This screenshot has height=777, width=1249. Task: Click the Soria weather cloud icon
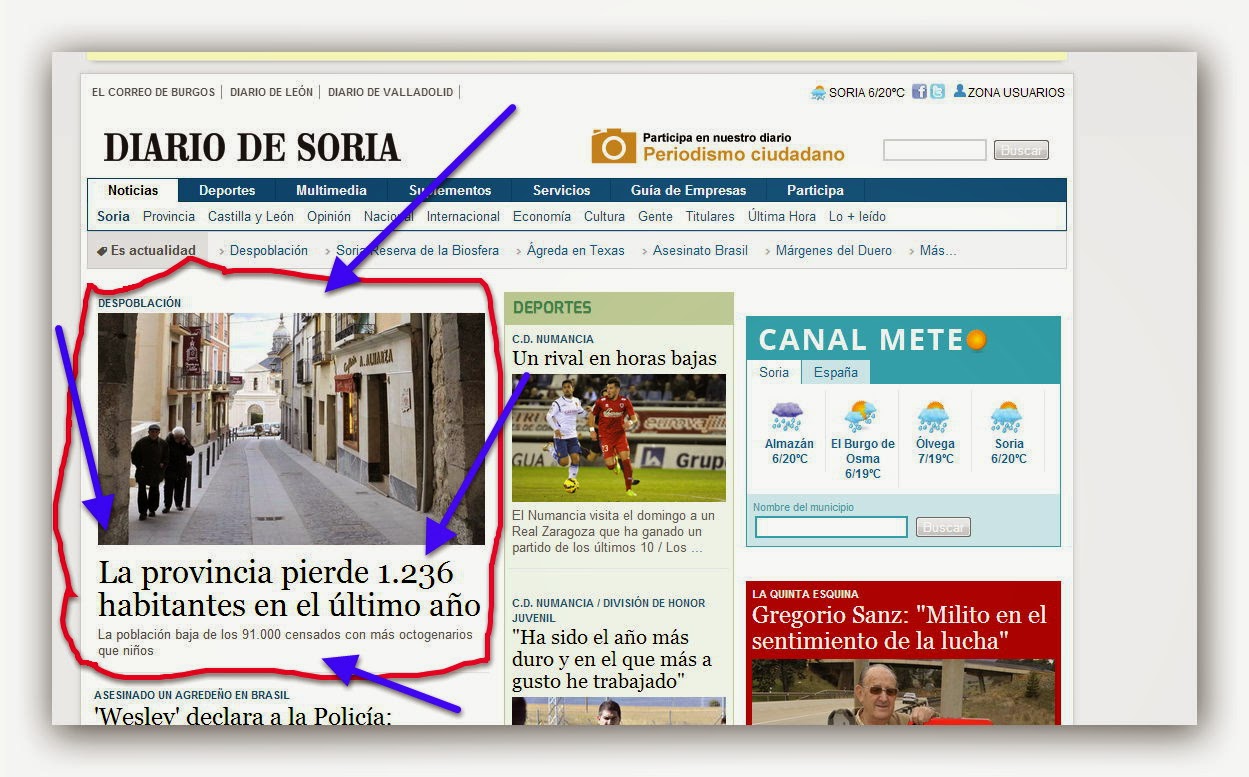point(818,92)
